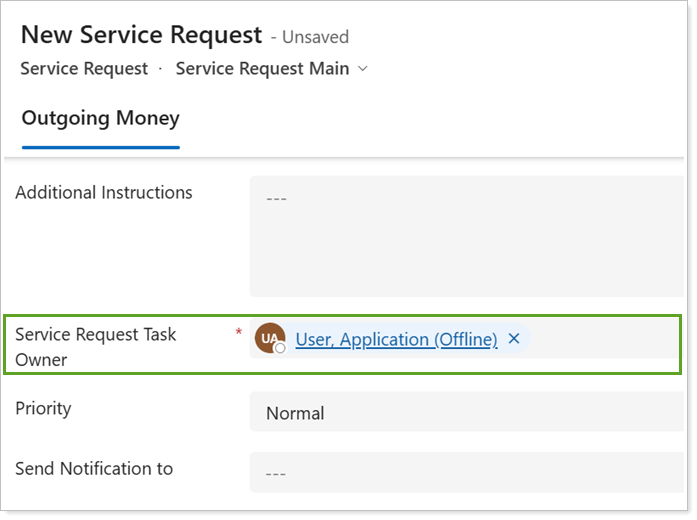The width and height of the screenshot is (697, 520).
Task: Click the New Service Request title
Action: click(x=141, y=35)
